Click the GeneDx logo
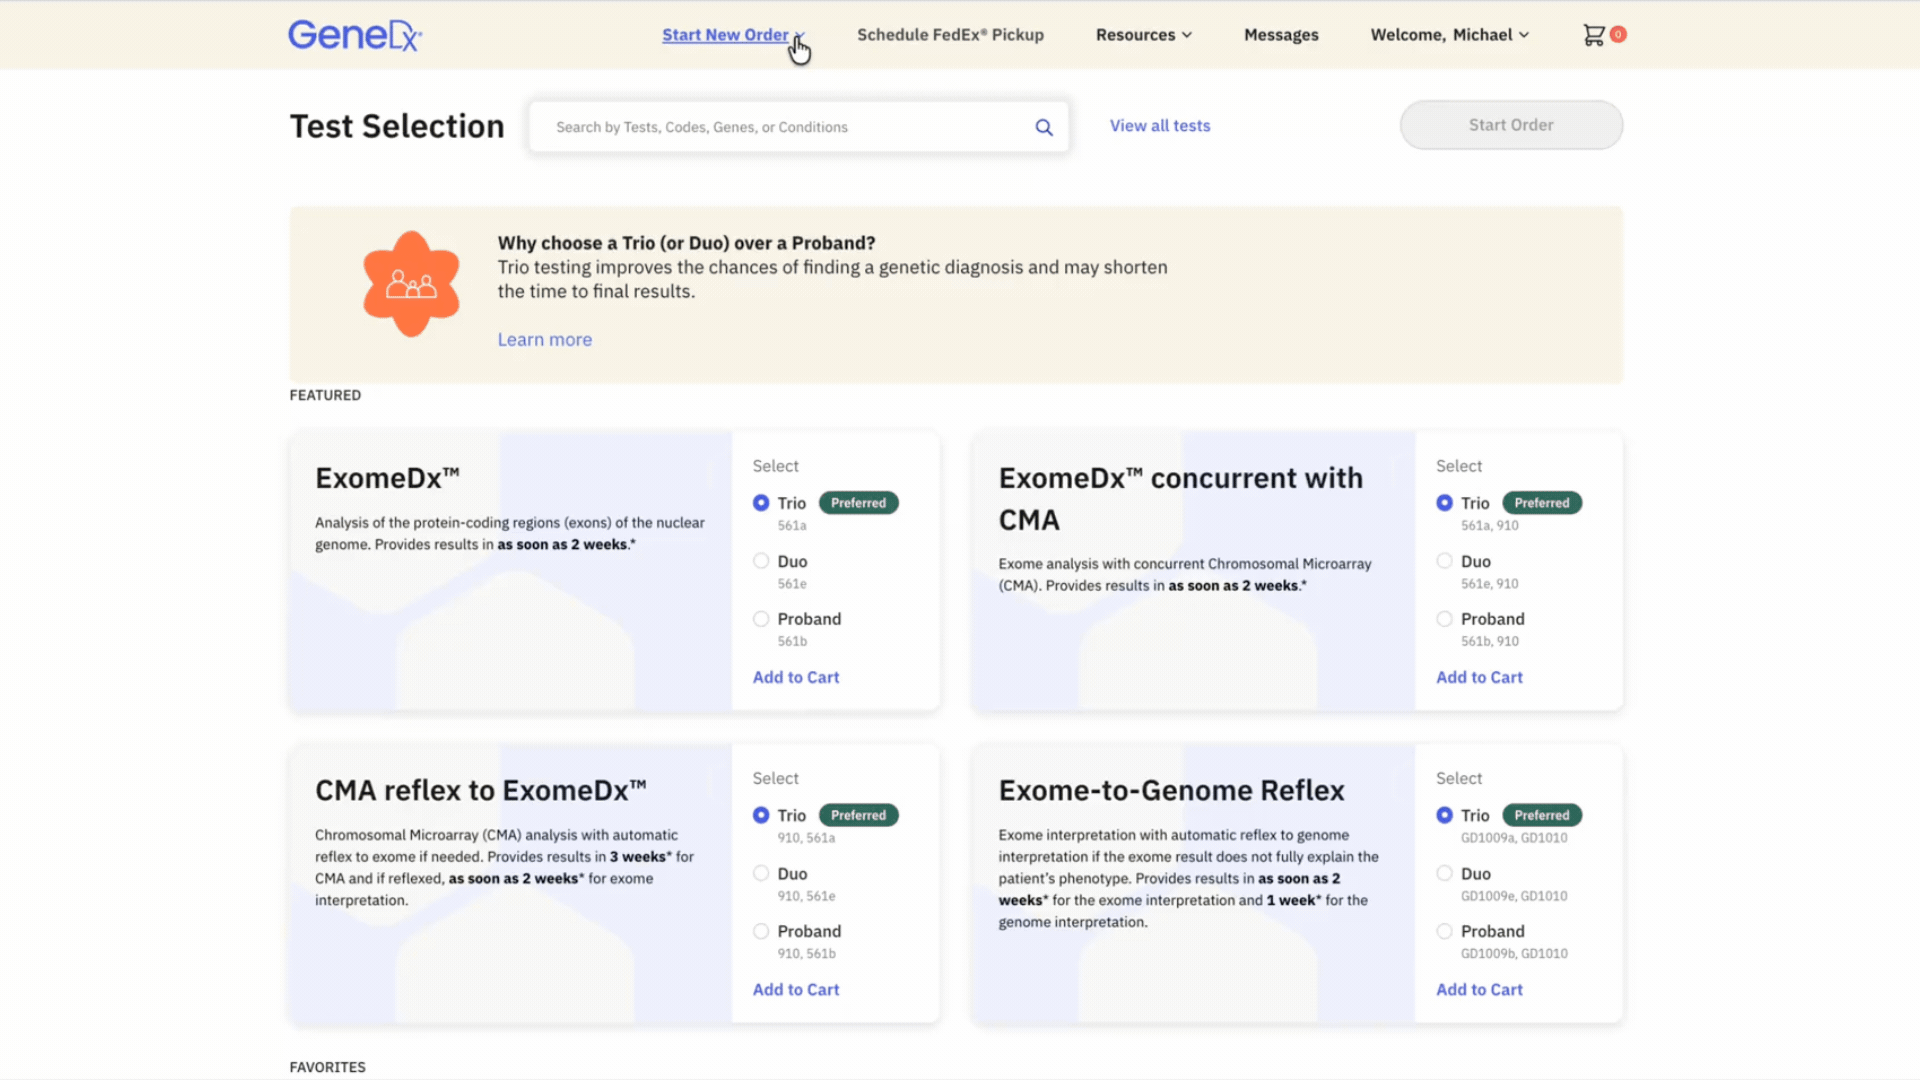This screenshot has width=1920, height=1080. (x=355, y=35)
